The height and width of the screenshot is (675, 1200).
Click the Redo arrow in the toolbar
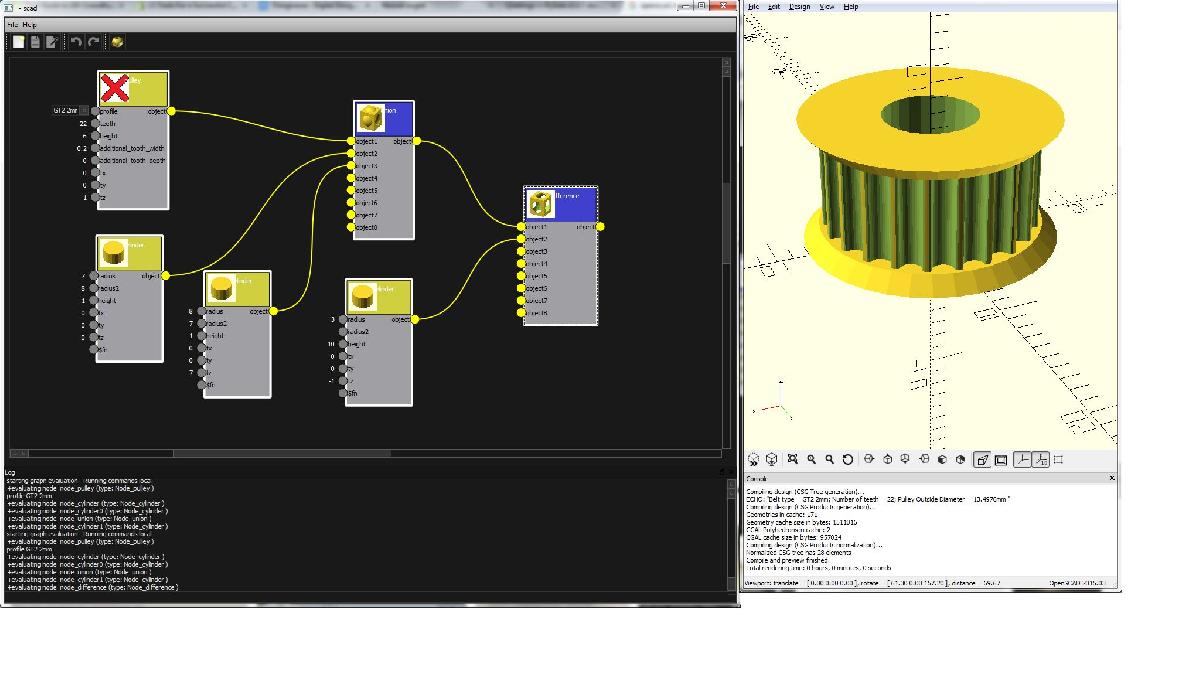[94, 42]
